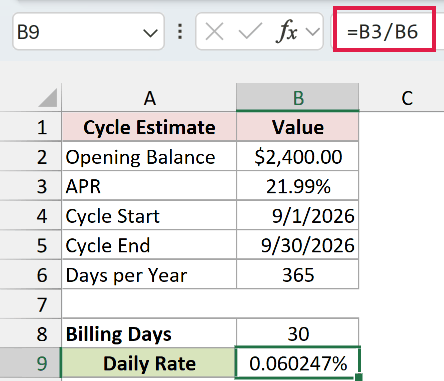Select row 1 header
Image resolution: width=444 pixels, height=381 pixels.
tap(31, 127)
